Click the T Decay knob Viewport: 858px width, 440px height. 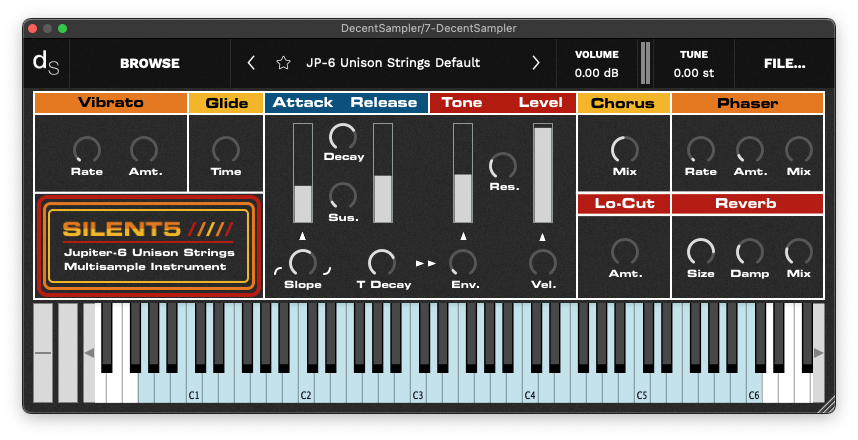point(382,263)
